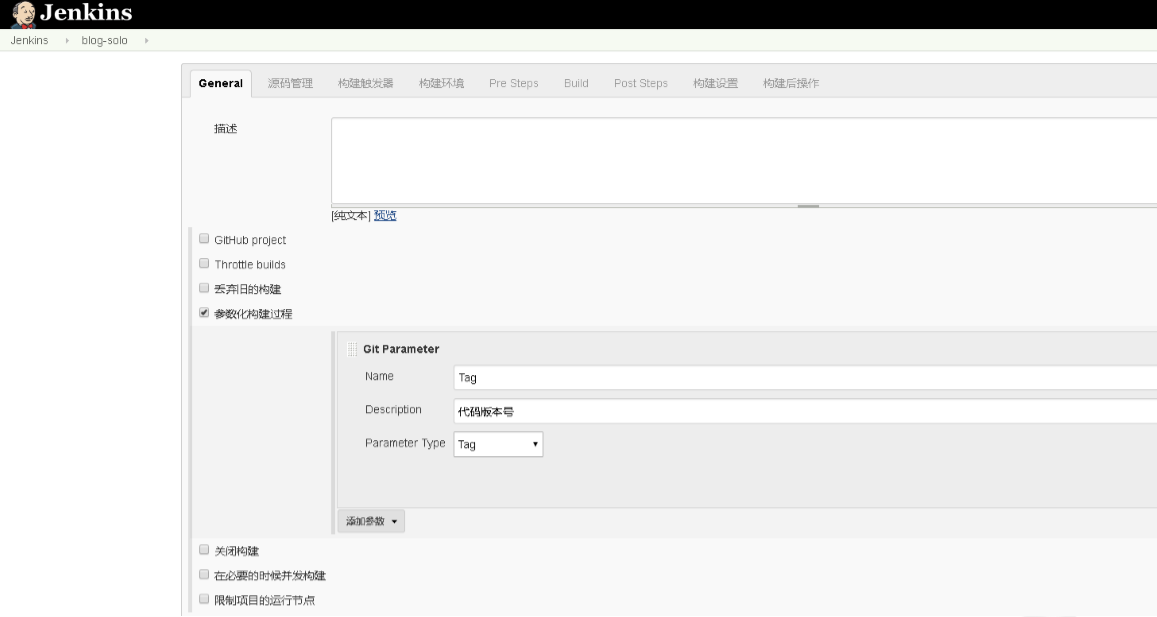The image size is (1157, 617).
Task: Click the Name field containing Tag
Action: 805,377
